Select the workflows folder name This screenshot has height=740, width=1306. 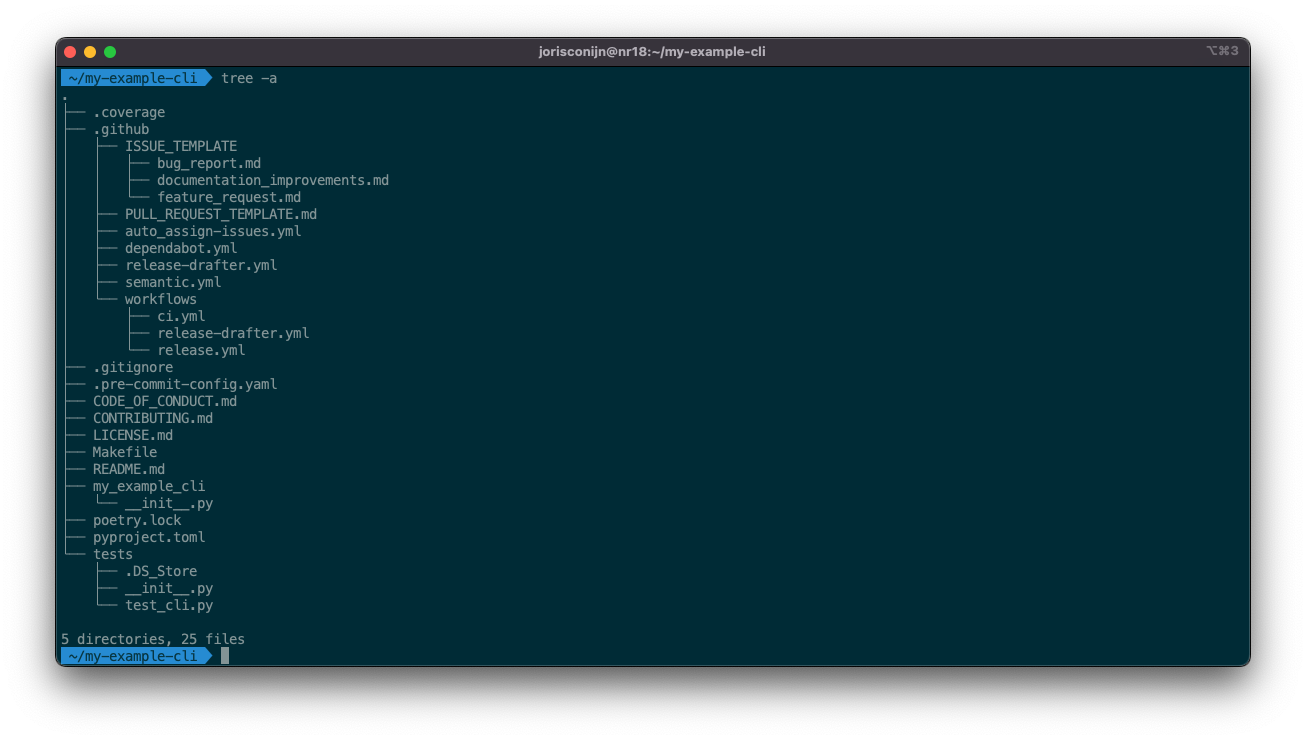click(x=159, y=298)
